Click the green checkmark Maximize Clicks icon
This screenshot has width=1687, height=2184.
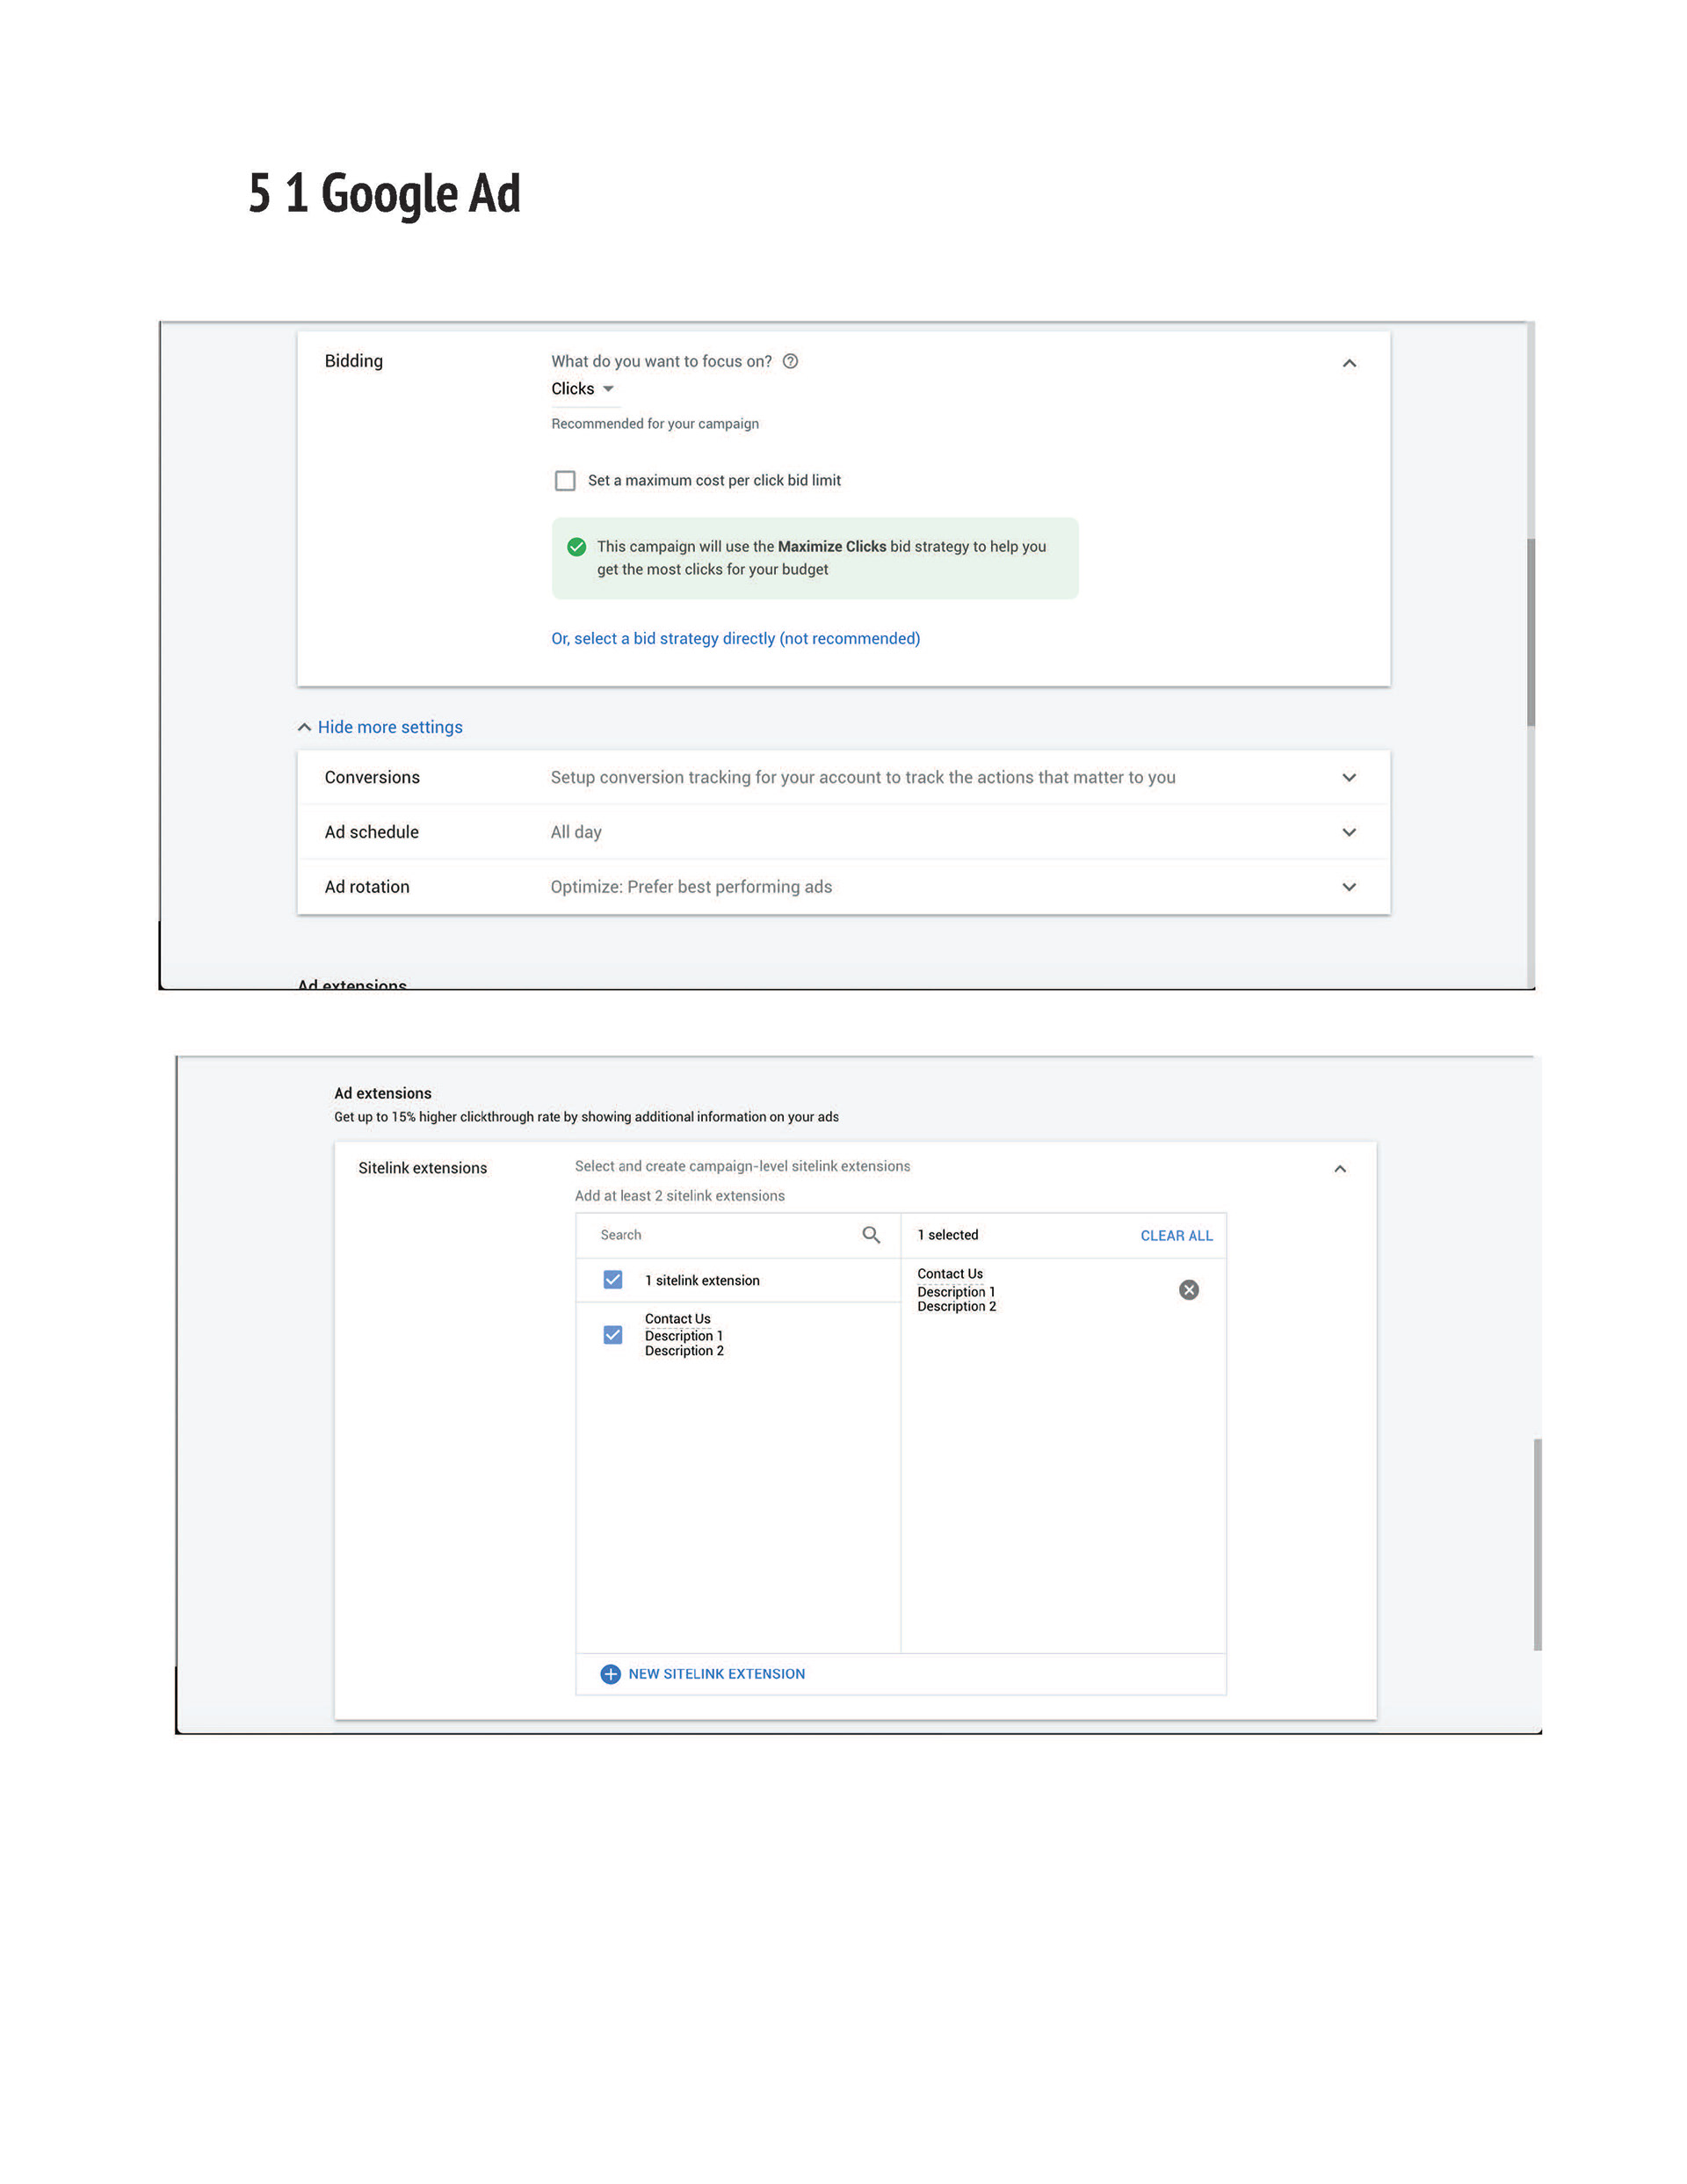point(576,546)
